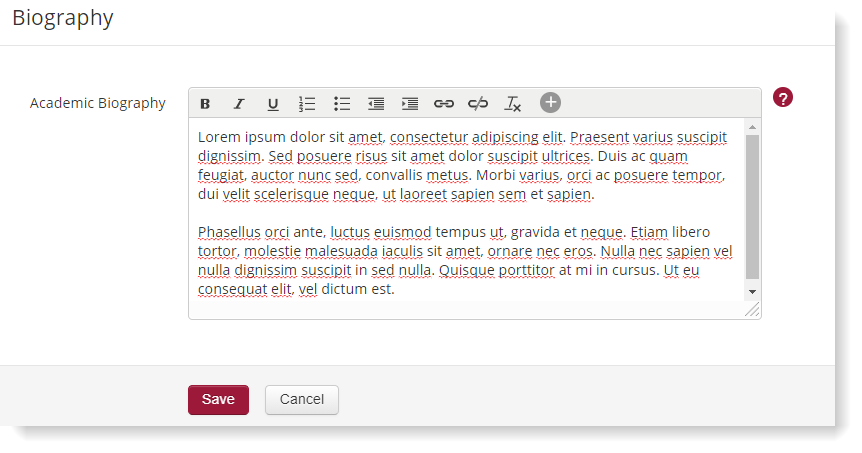Click the editor's vertical scrollbar thumb
This screenshot has height=453, width=862.
point(752,205)
